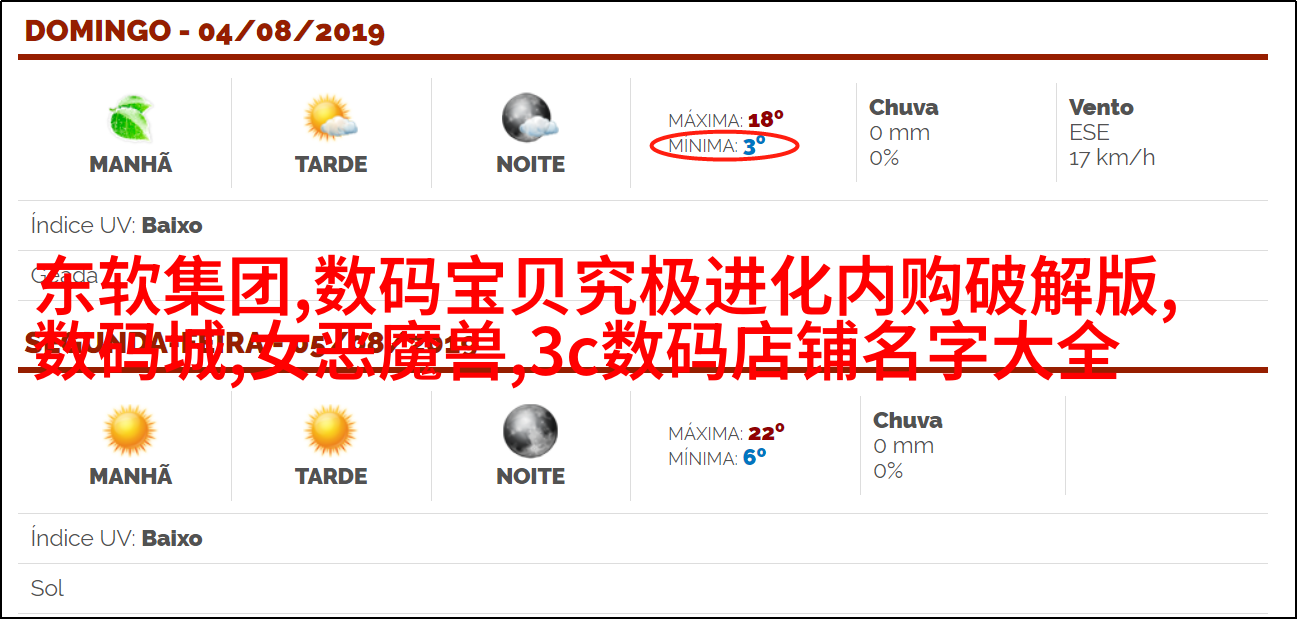The height and width of the screenshot is (620, 1299).
Task: Click Monday's Mínima 6° temperature
Action: [717, 458]
